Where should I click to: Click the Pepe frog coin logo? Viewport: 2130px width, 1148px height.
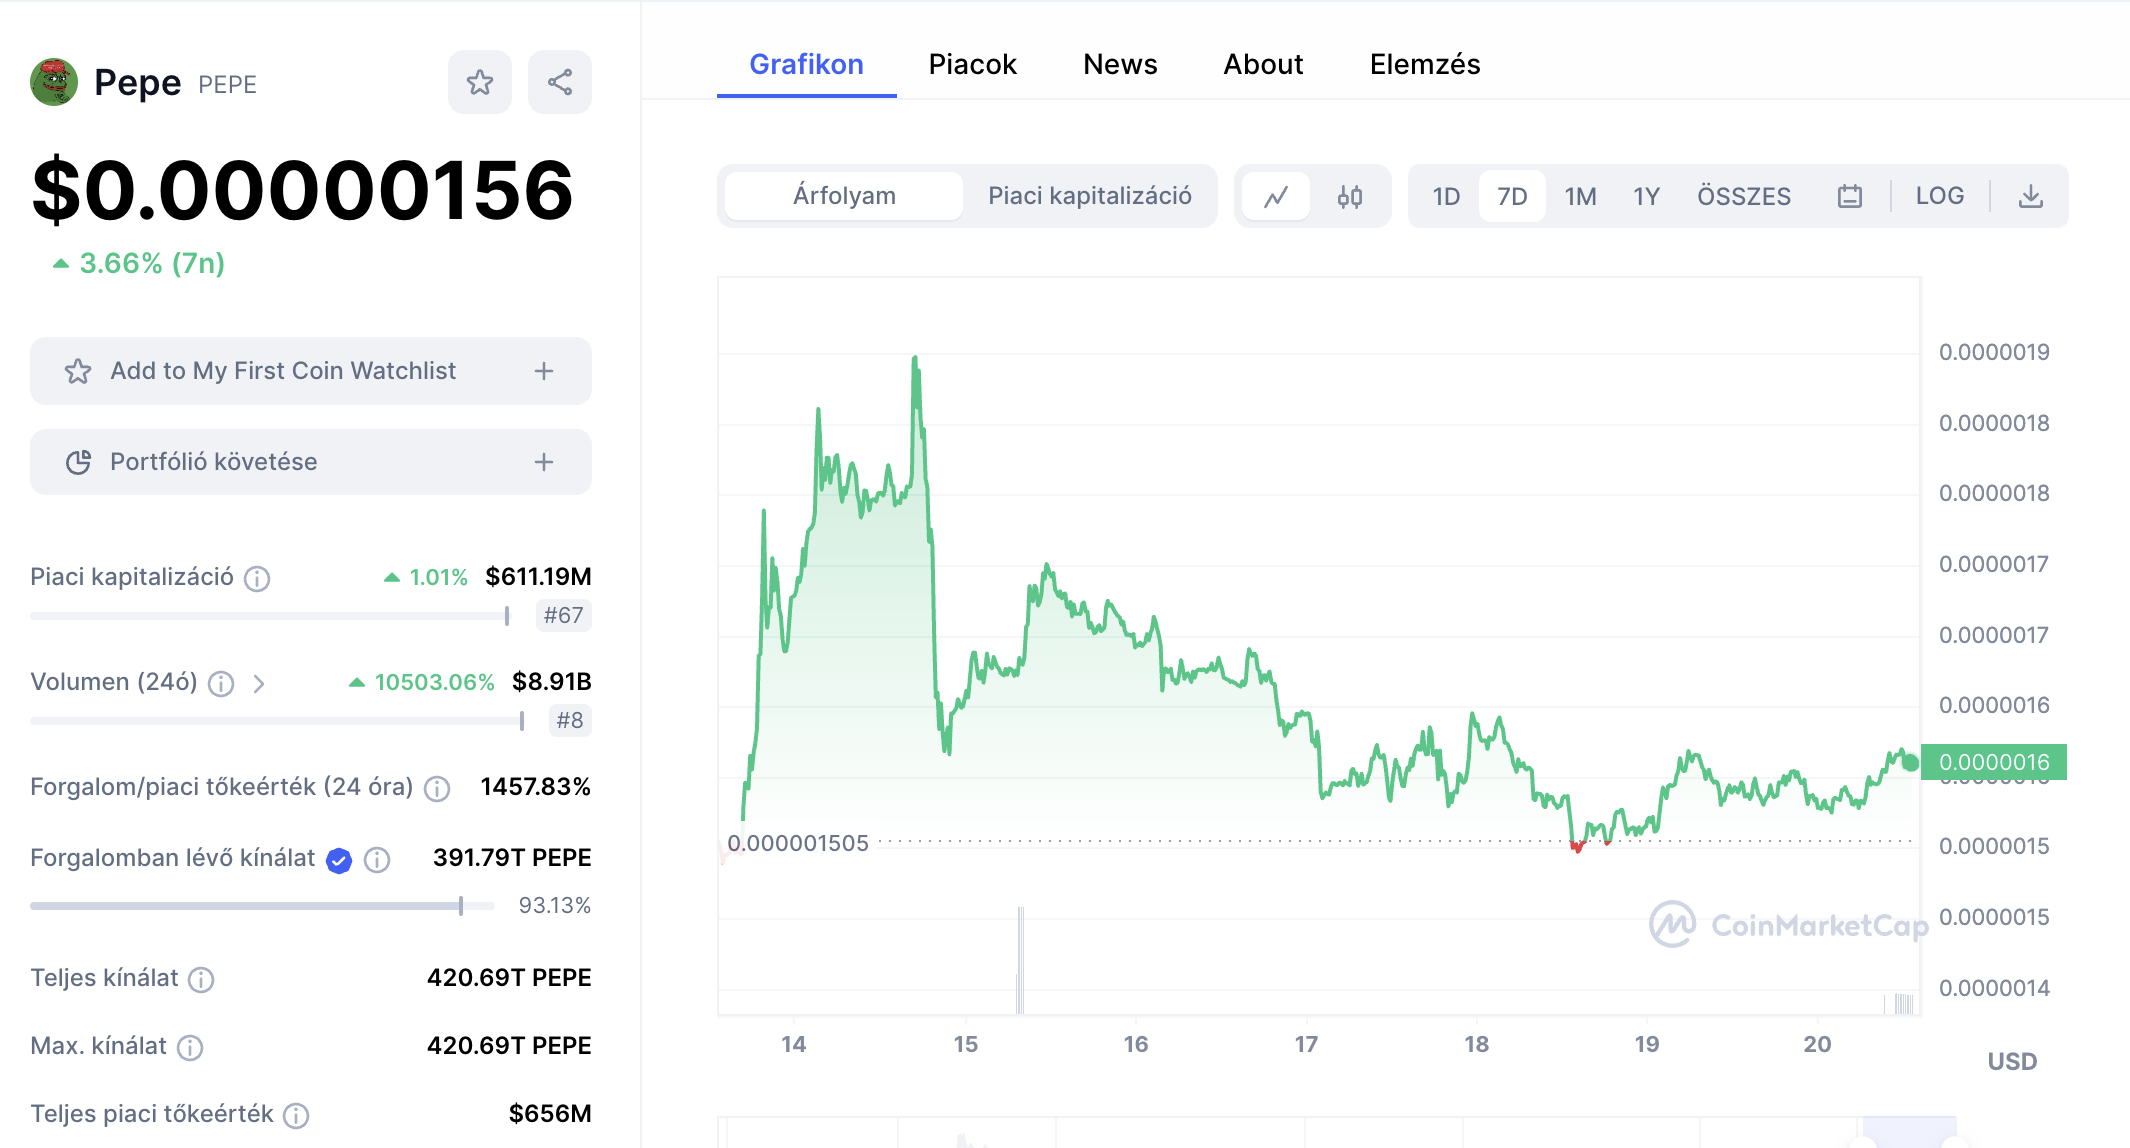click(x=54, y=82)
